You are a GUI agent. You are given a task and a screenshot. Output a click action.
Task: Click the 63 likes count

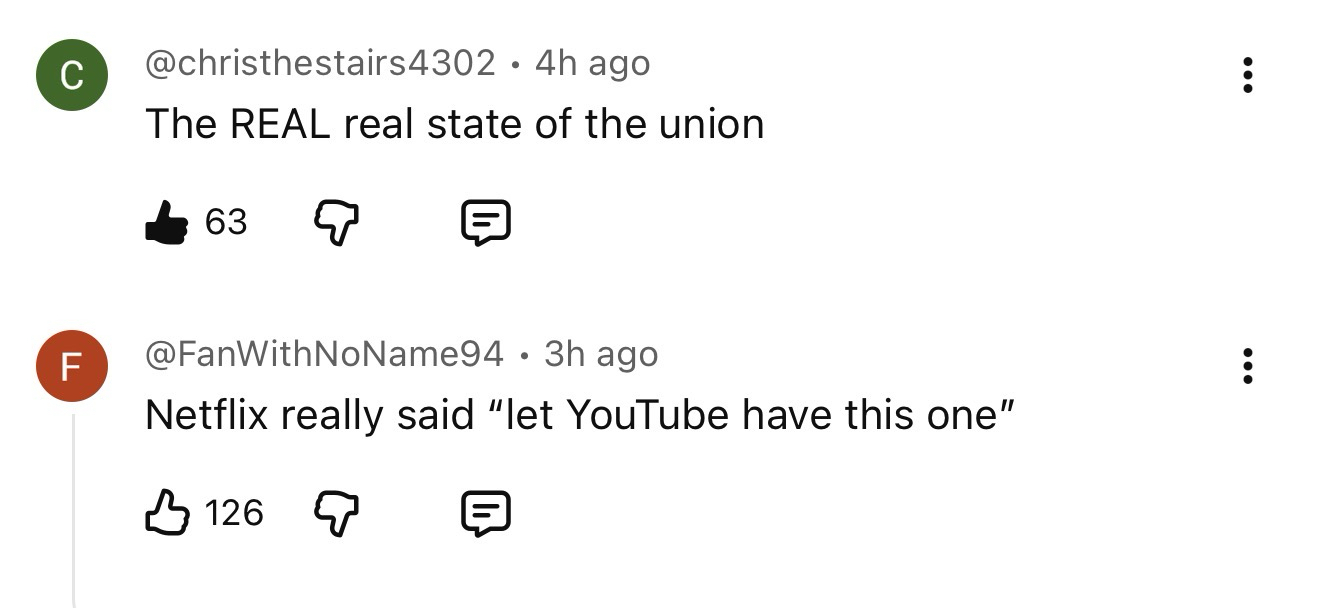coord(226,222)
